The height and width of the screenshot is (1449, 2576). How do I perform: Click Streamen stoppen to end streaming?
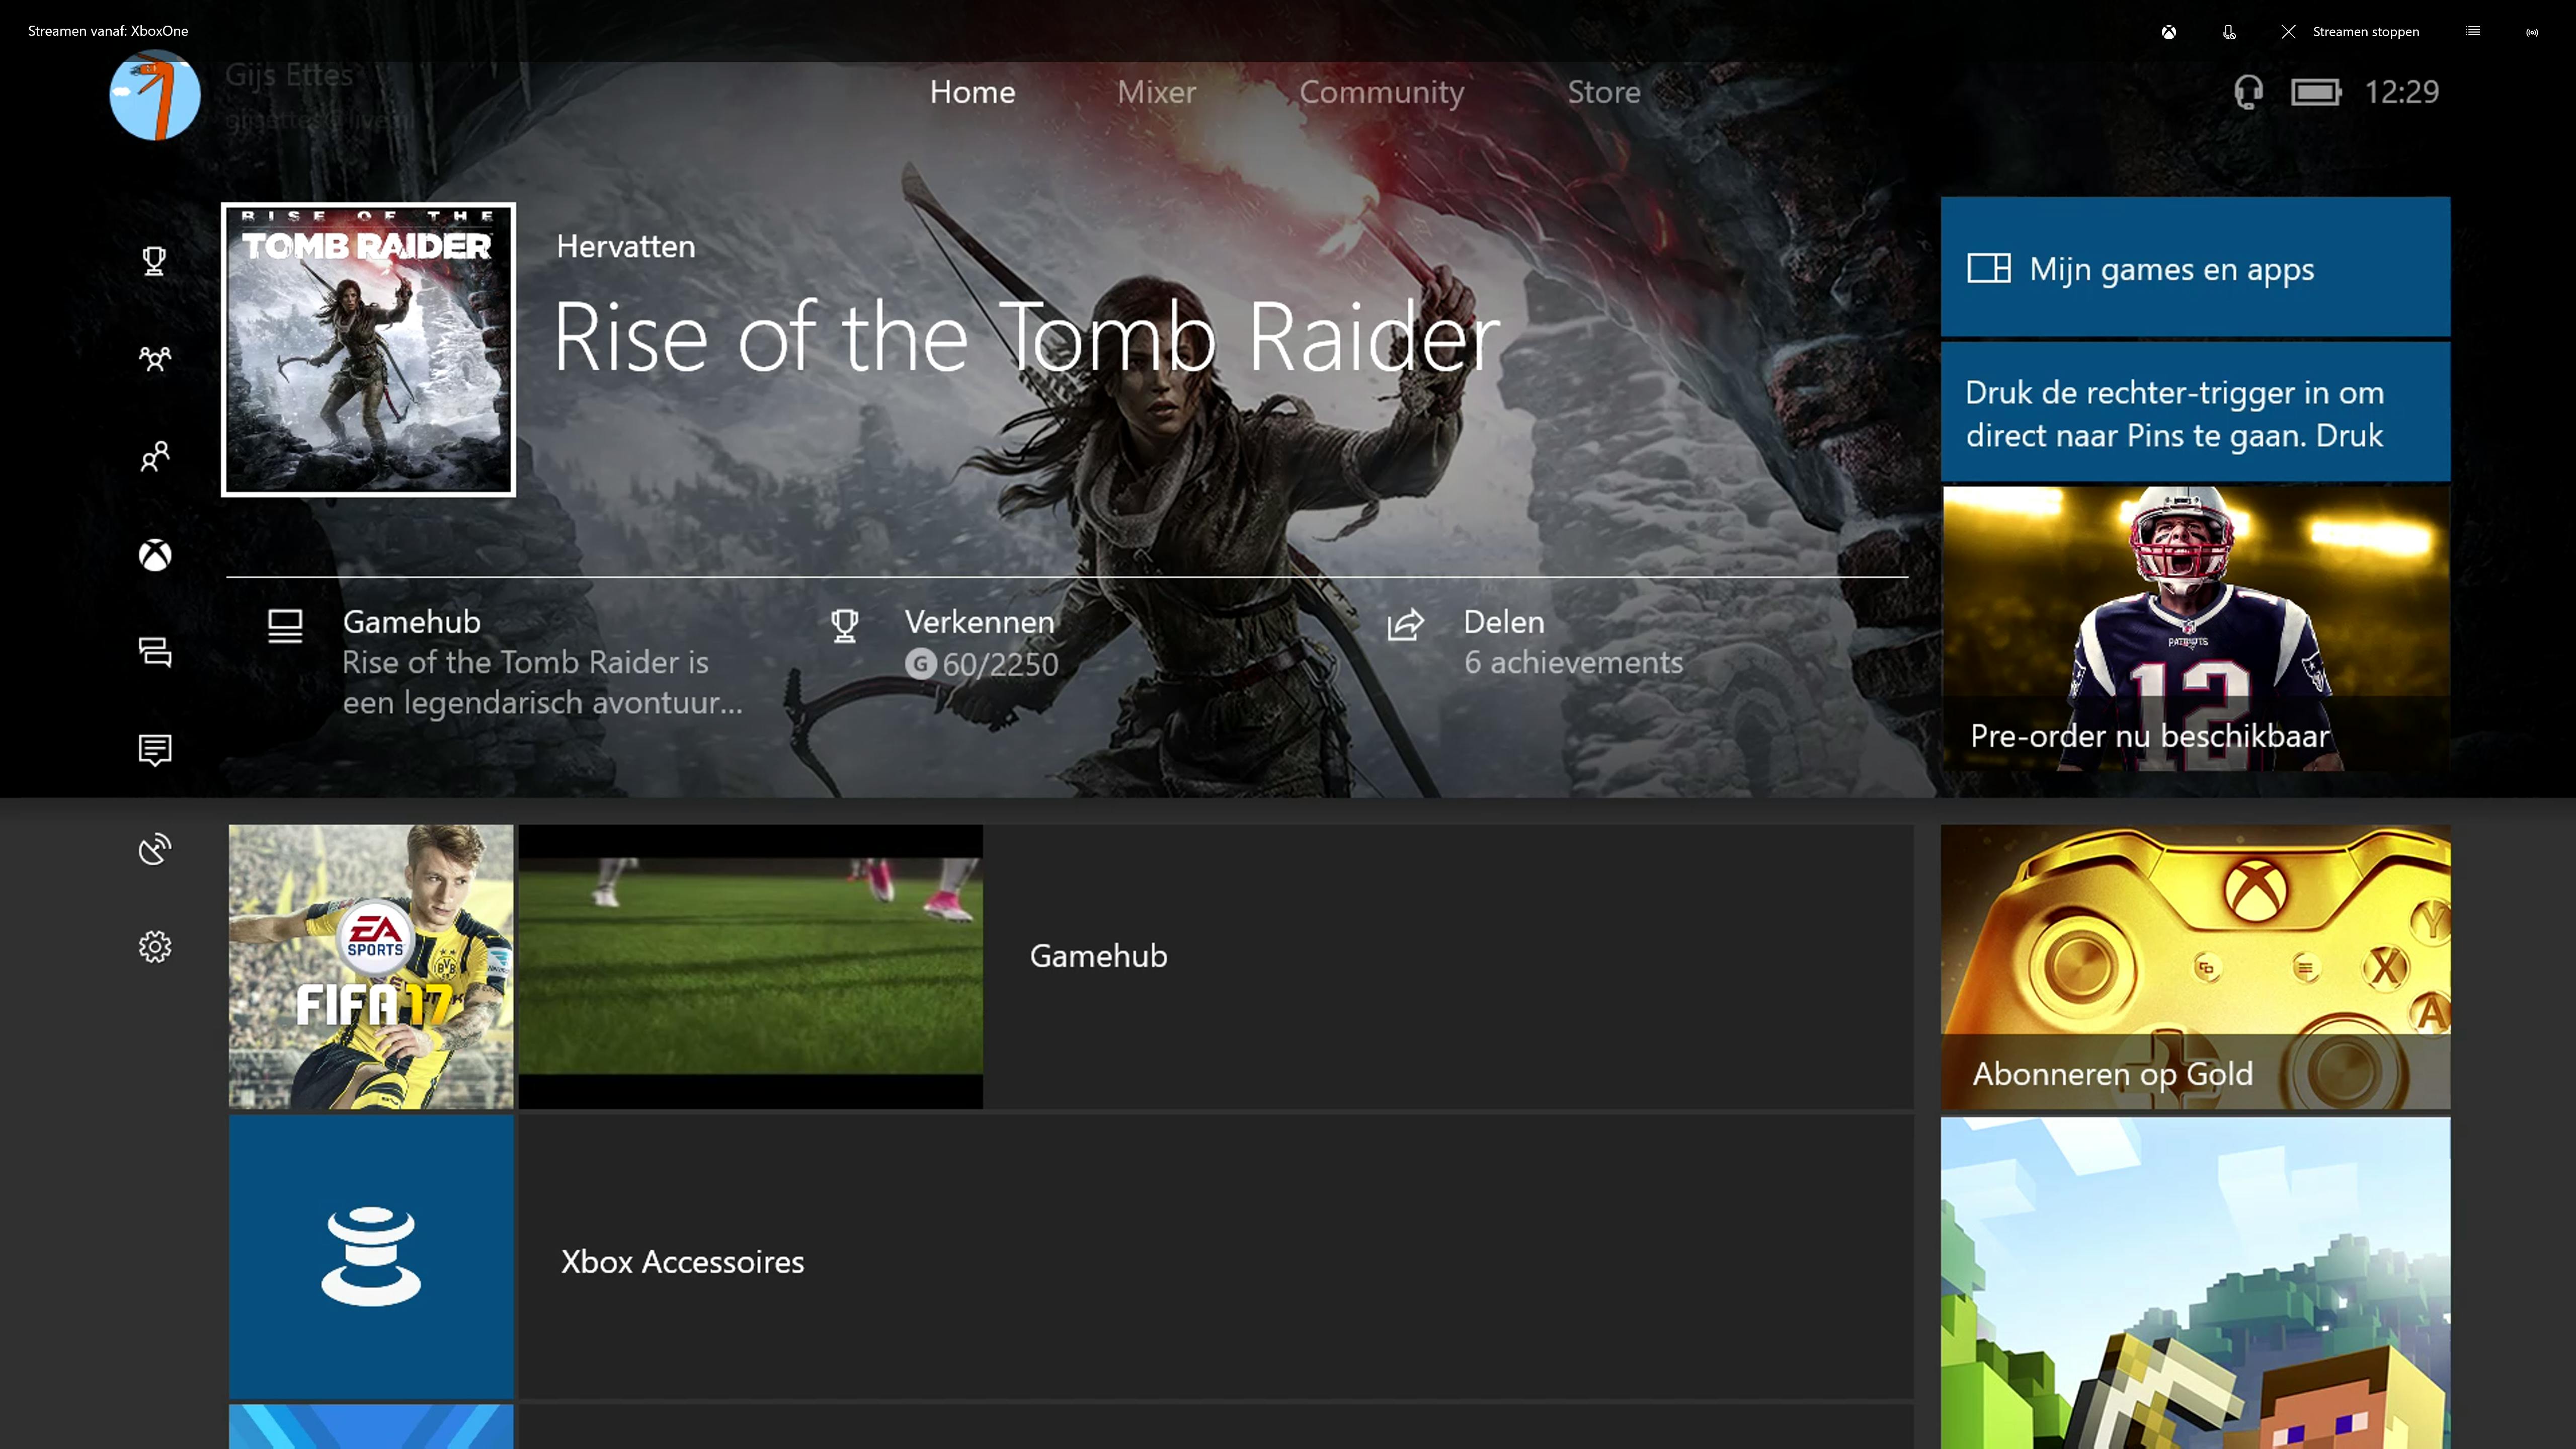(2350, 32)
